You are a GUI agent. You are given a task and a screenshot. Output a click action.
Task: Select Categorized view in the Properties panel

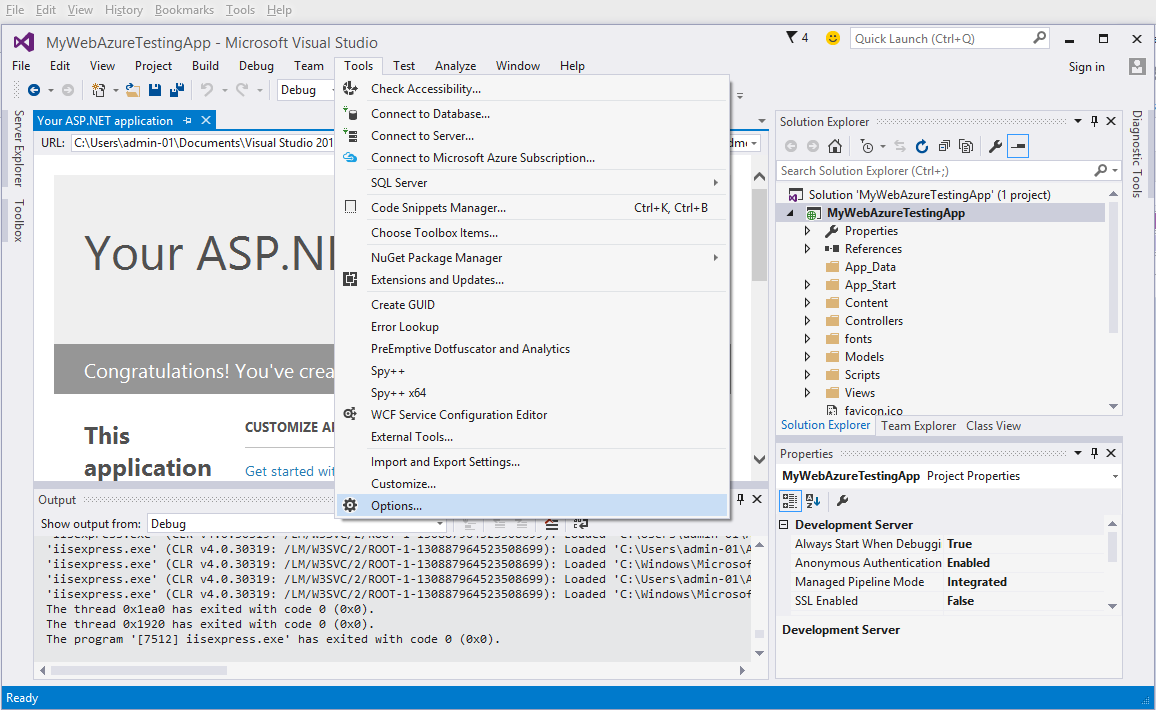point(790,501)
